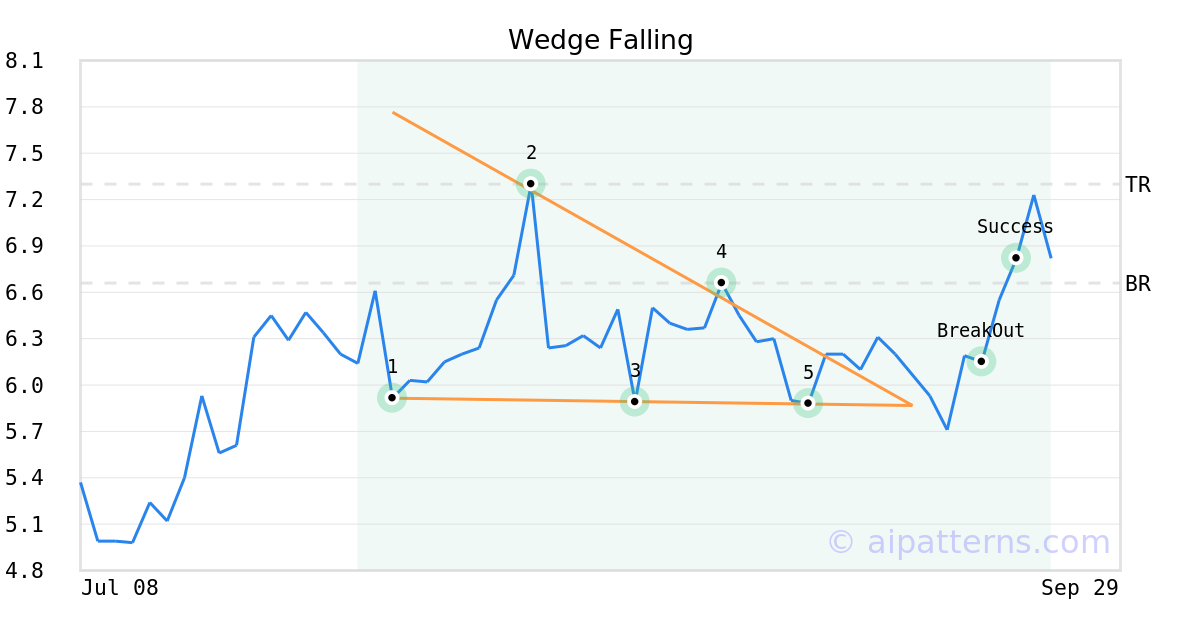Click the apex where the orange wedge lines converge
1200x630 pixels.
(x=911, y=405)
